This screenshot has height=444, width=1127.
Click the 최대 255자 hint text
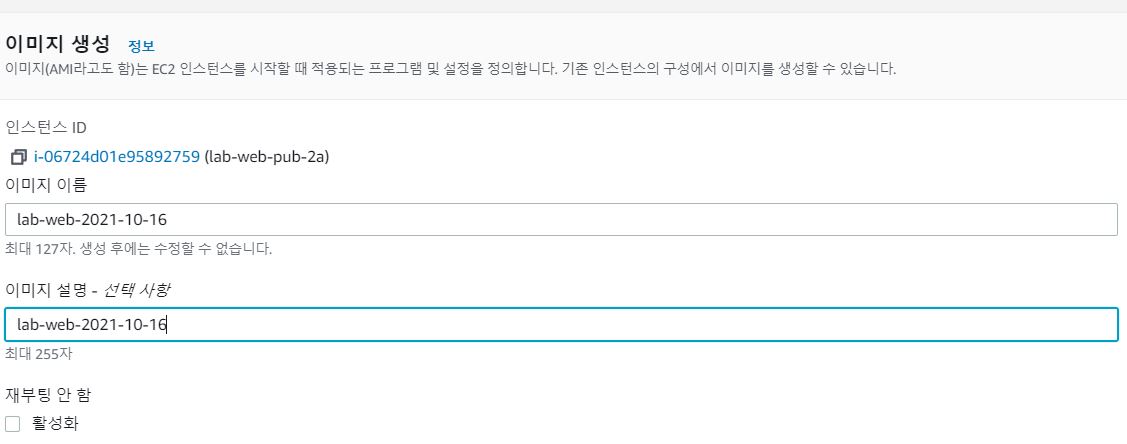click(39, 354)
